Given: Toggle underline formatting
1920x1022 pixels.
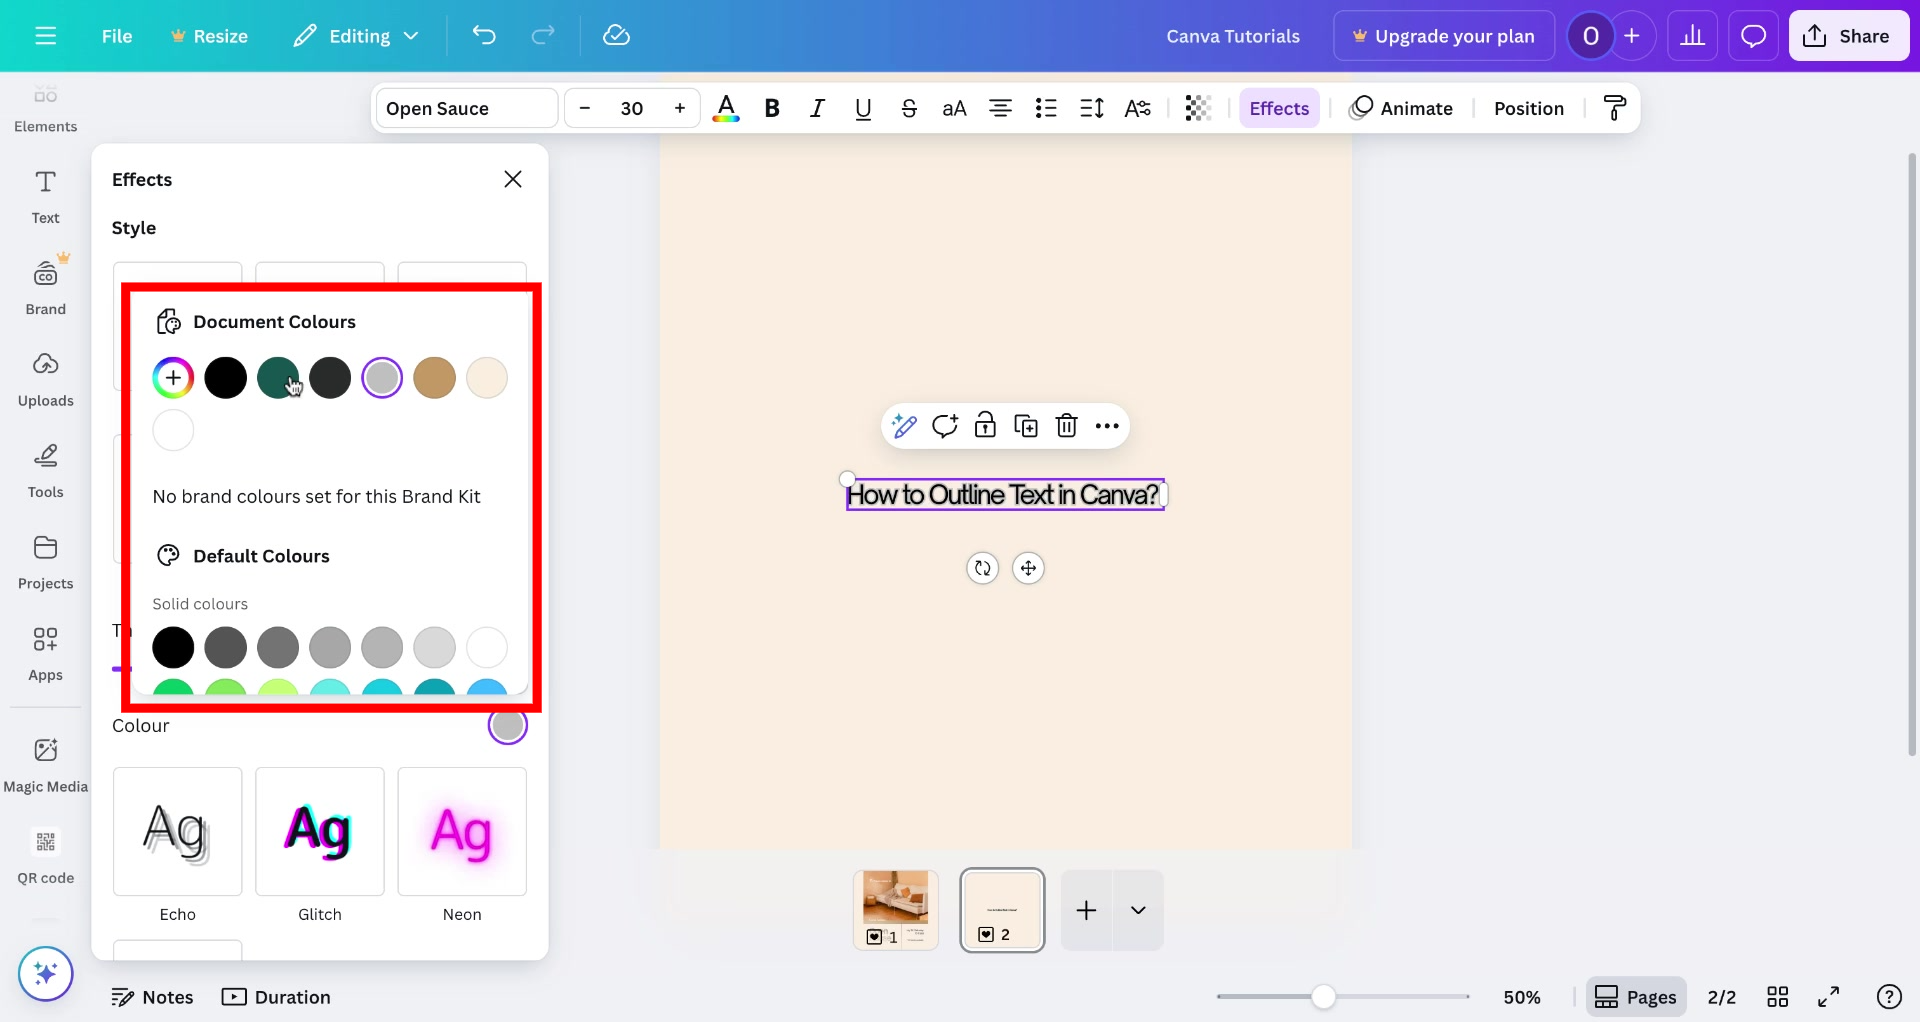Looking at the screenshot, I should (863, 108).
